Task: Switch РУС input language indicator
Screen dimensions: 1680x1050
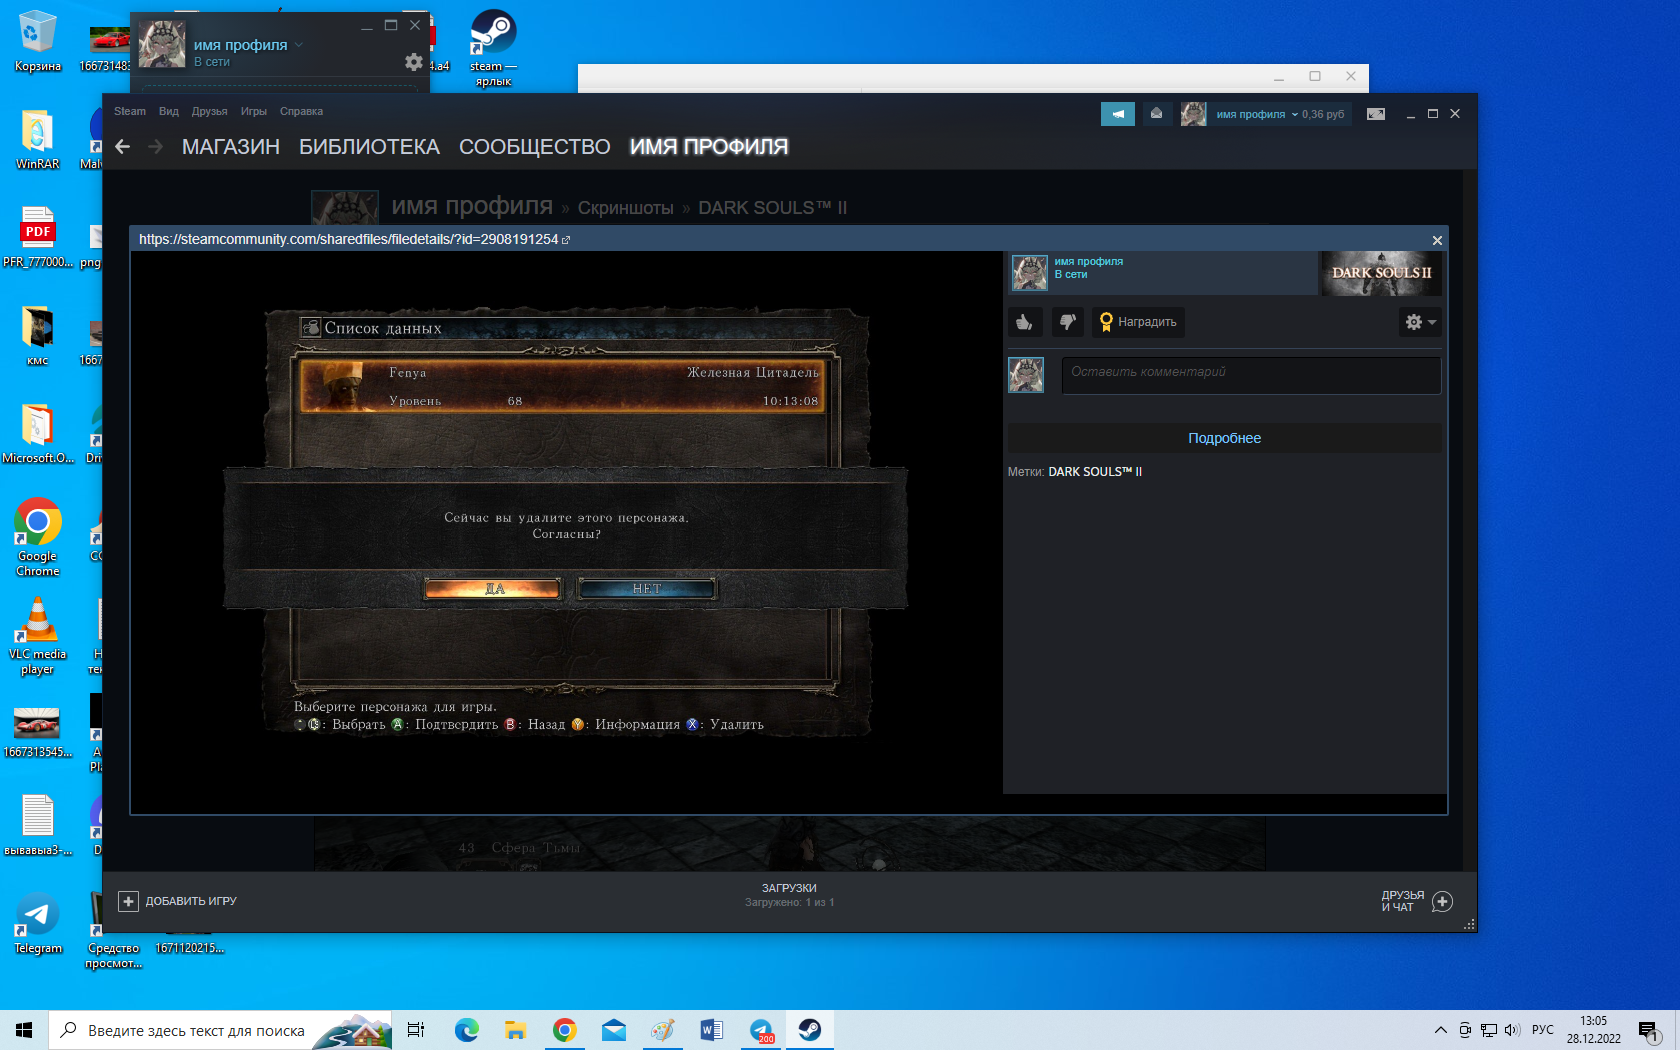Action: click(x=1543, y=1030)
